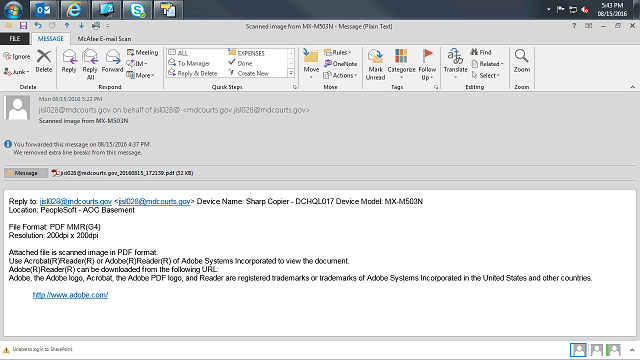Open the Related dropdown
This screenshot has width=640, height=360.
487,64
